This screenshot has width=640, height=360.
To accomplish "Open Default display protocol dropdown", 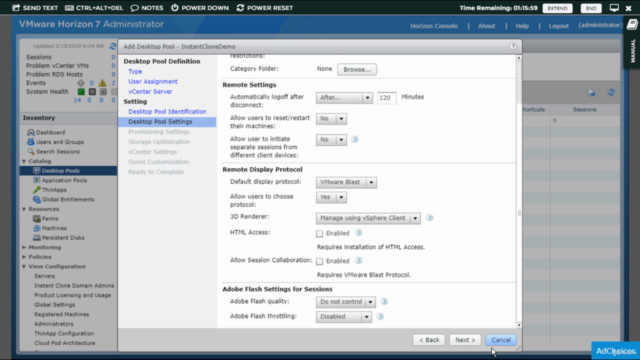I will point(346,182).
